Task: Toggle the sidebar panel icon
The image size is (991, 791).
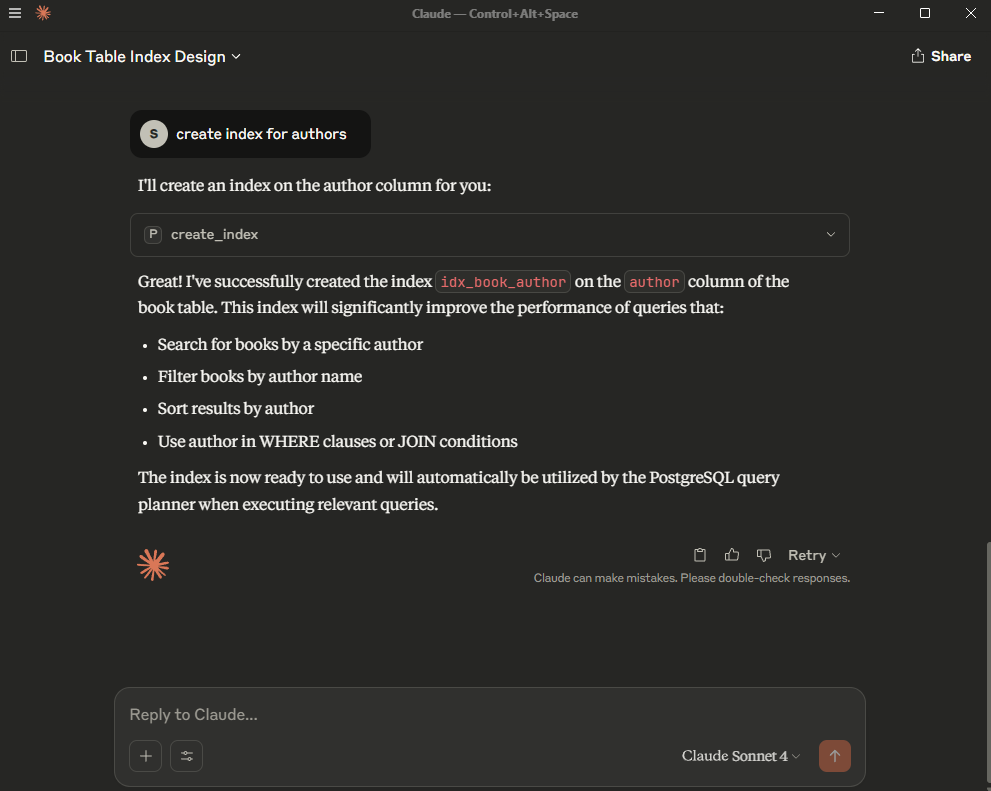Action: [x=19, y=56]
